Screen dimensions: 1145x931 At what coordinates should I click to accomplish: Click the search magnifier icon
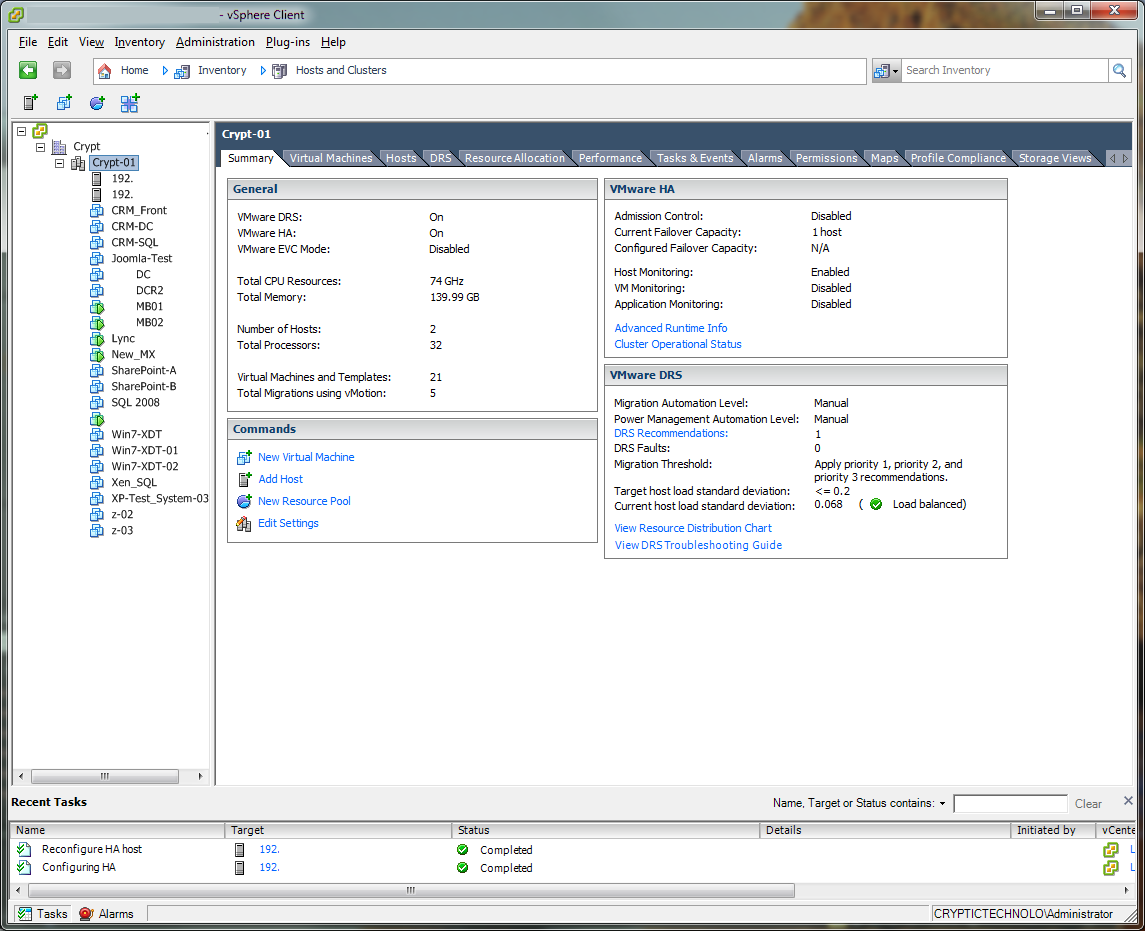(1119, 70)
